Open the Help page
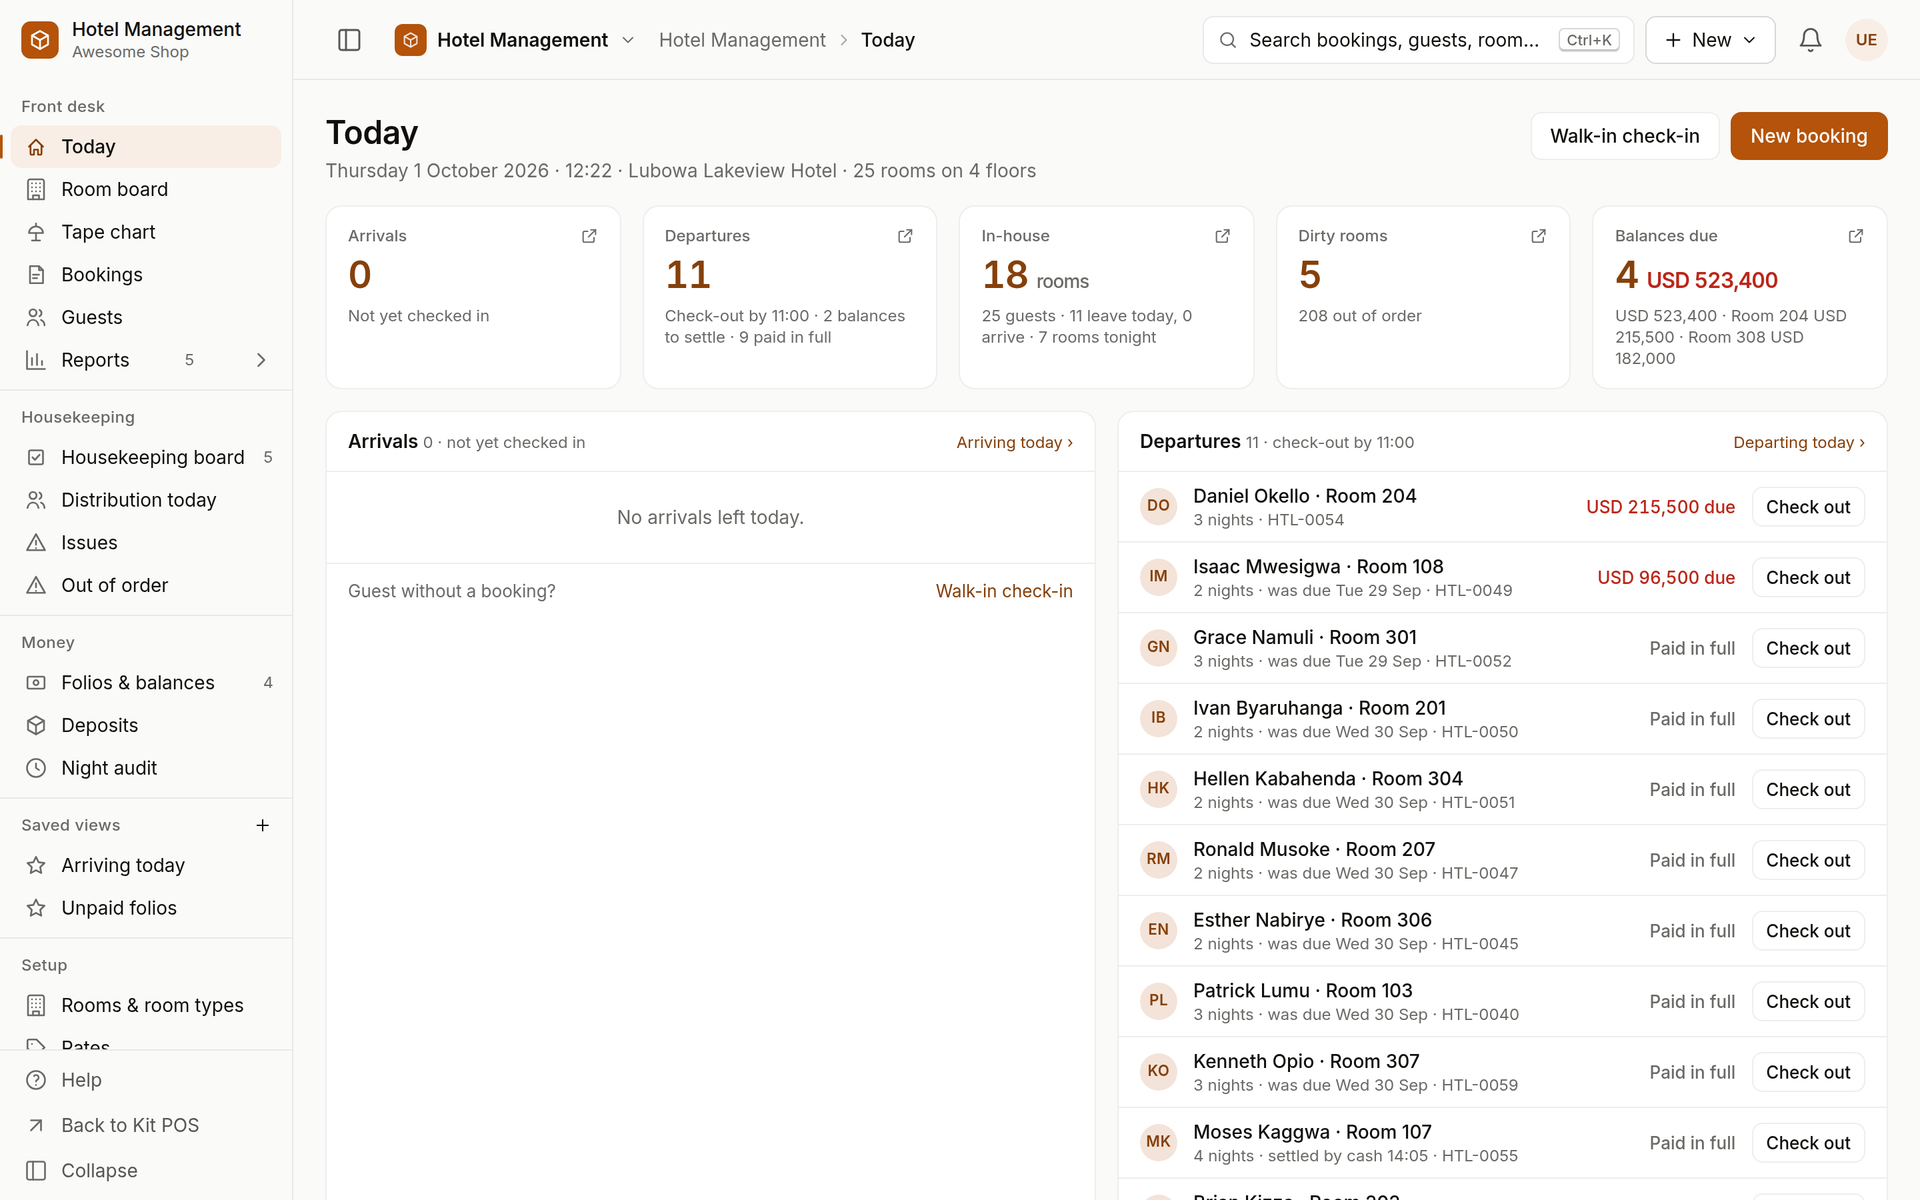The image size is (1920, 1200). (x=146, y=1080)
